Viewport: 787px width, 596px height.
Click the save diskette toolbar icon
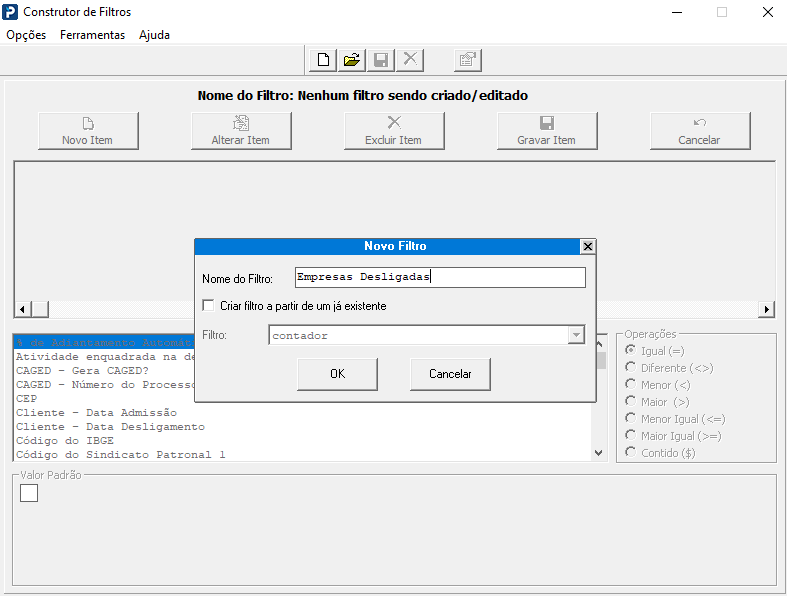click(381, 60)
